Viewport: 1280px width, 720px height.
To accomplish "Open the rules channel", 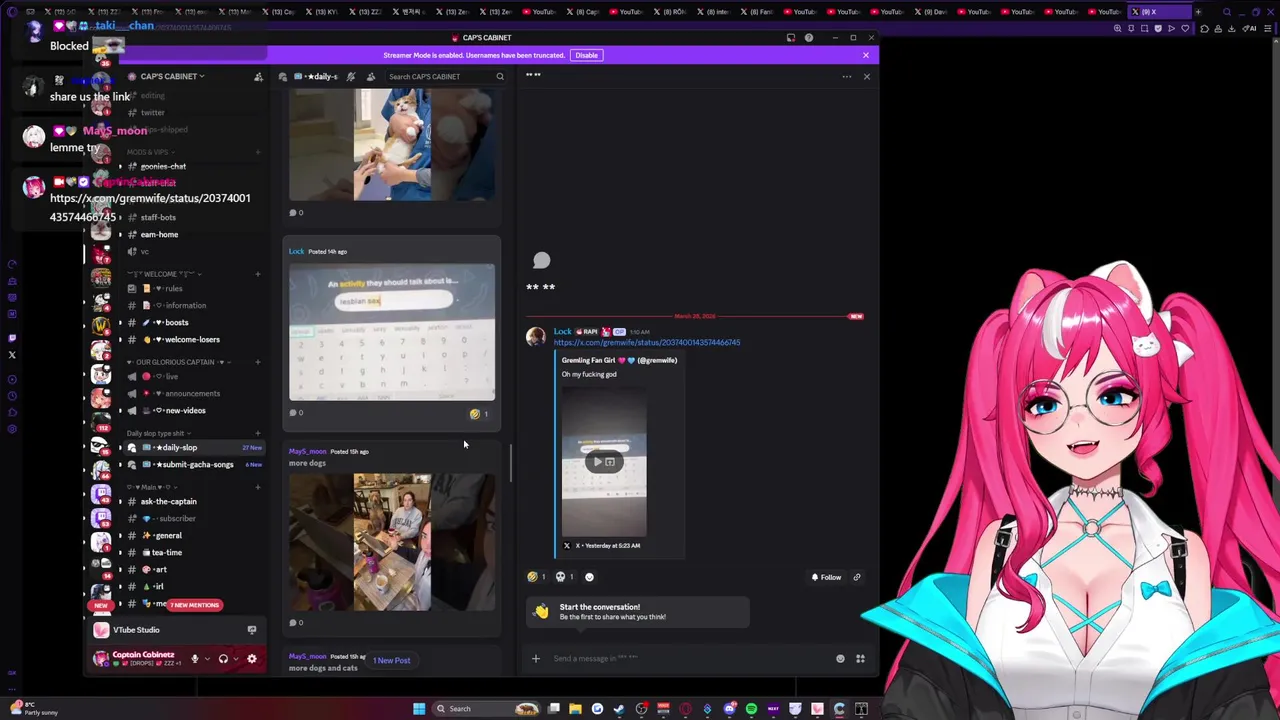I will [172, 288].
